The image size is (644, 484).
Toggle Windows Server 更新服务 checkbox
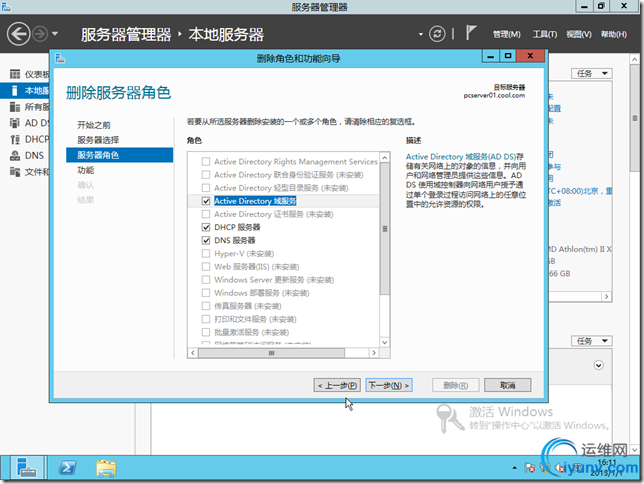tap(206, 280)
